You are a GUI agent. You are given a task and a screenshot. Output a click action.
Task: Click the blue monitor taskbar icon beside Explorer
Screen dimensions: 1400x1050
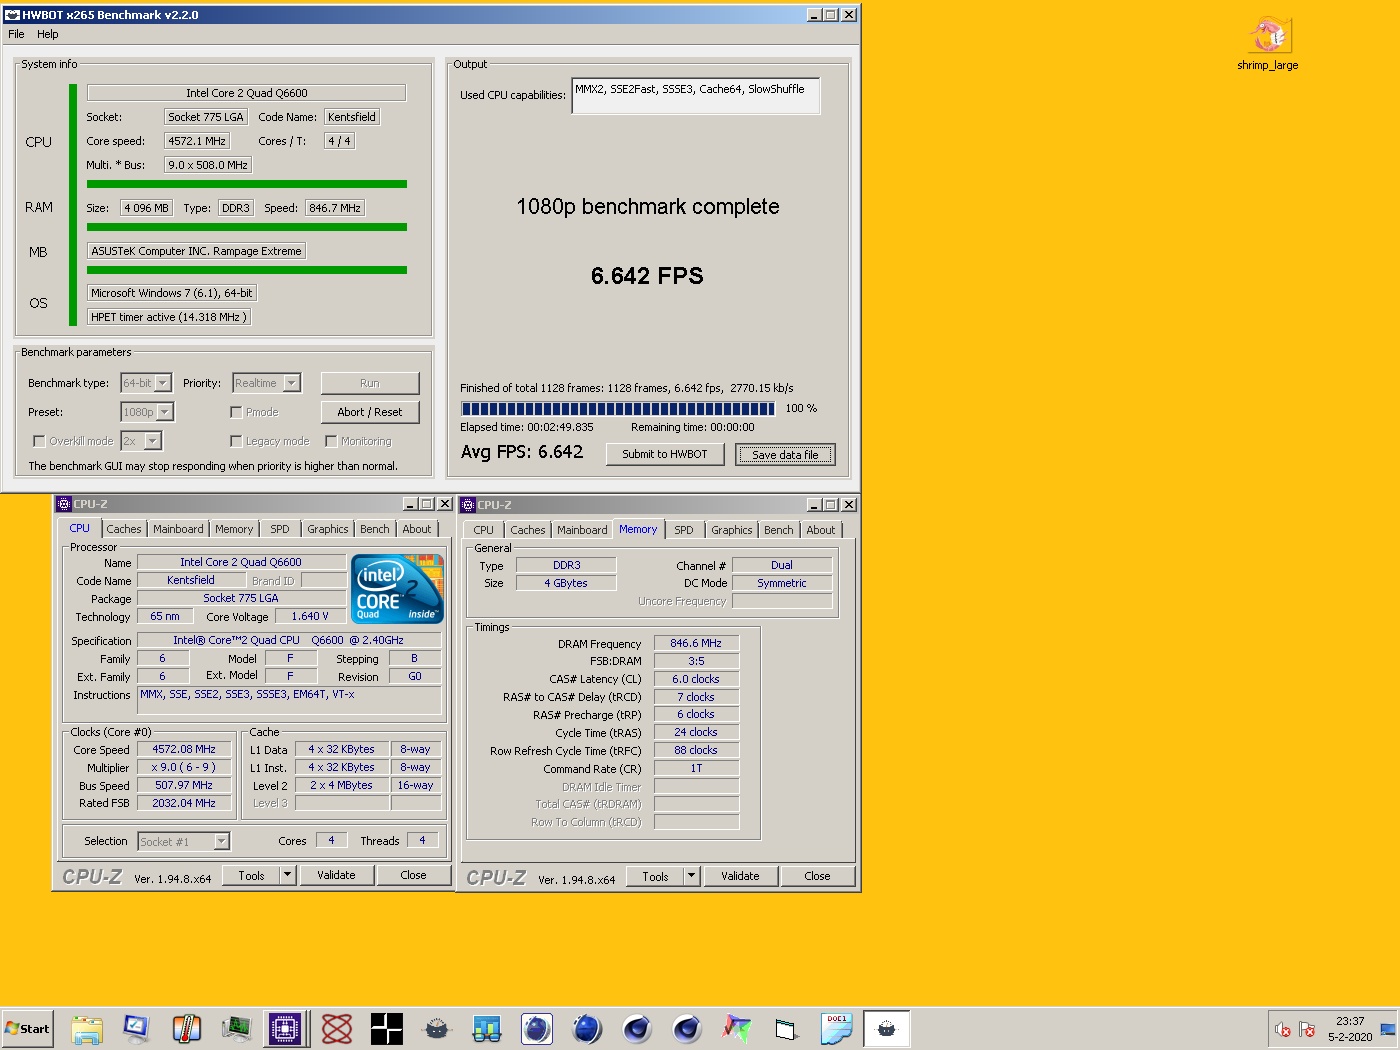(x=136, y=1028)
